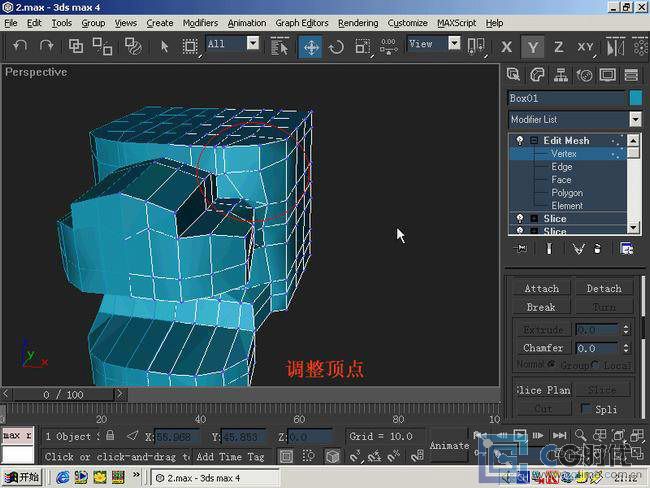
Task: Click the Select and Manipulate icon
Action: click(x=388, y=46)
